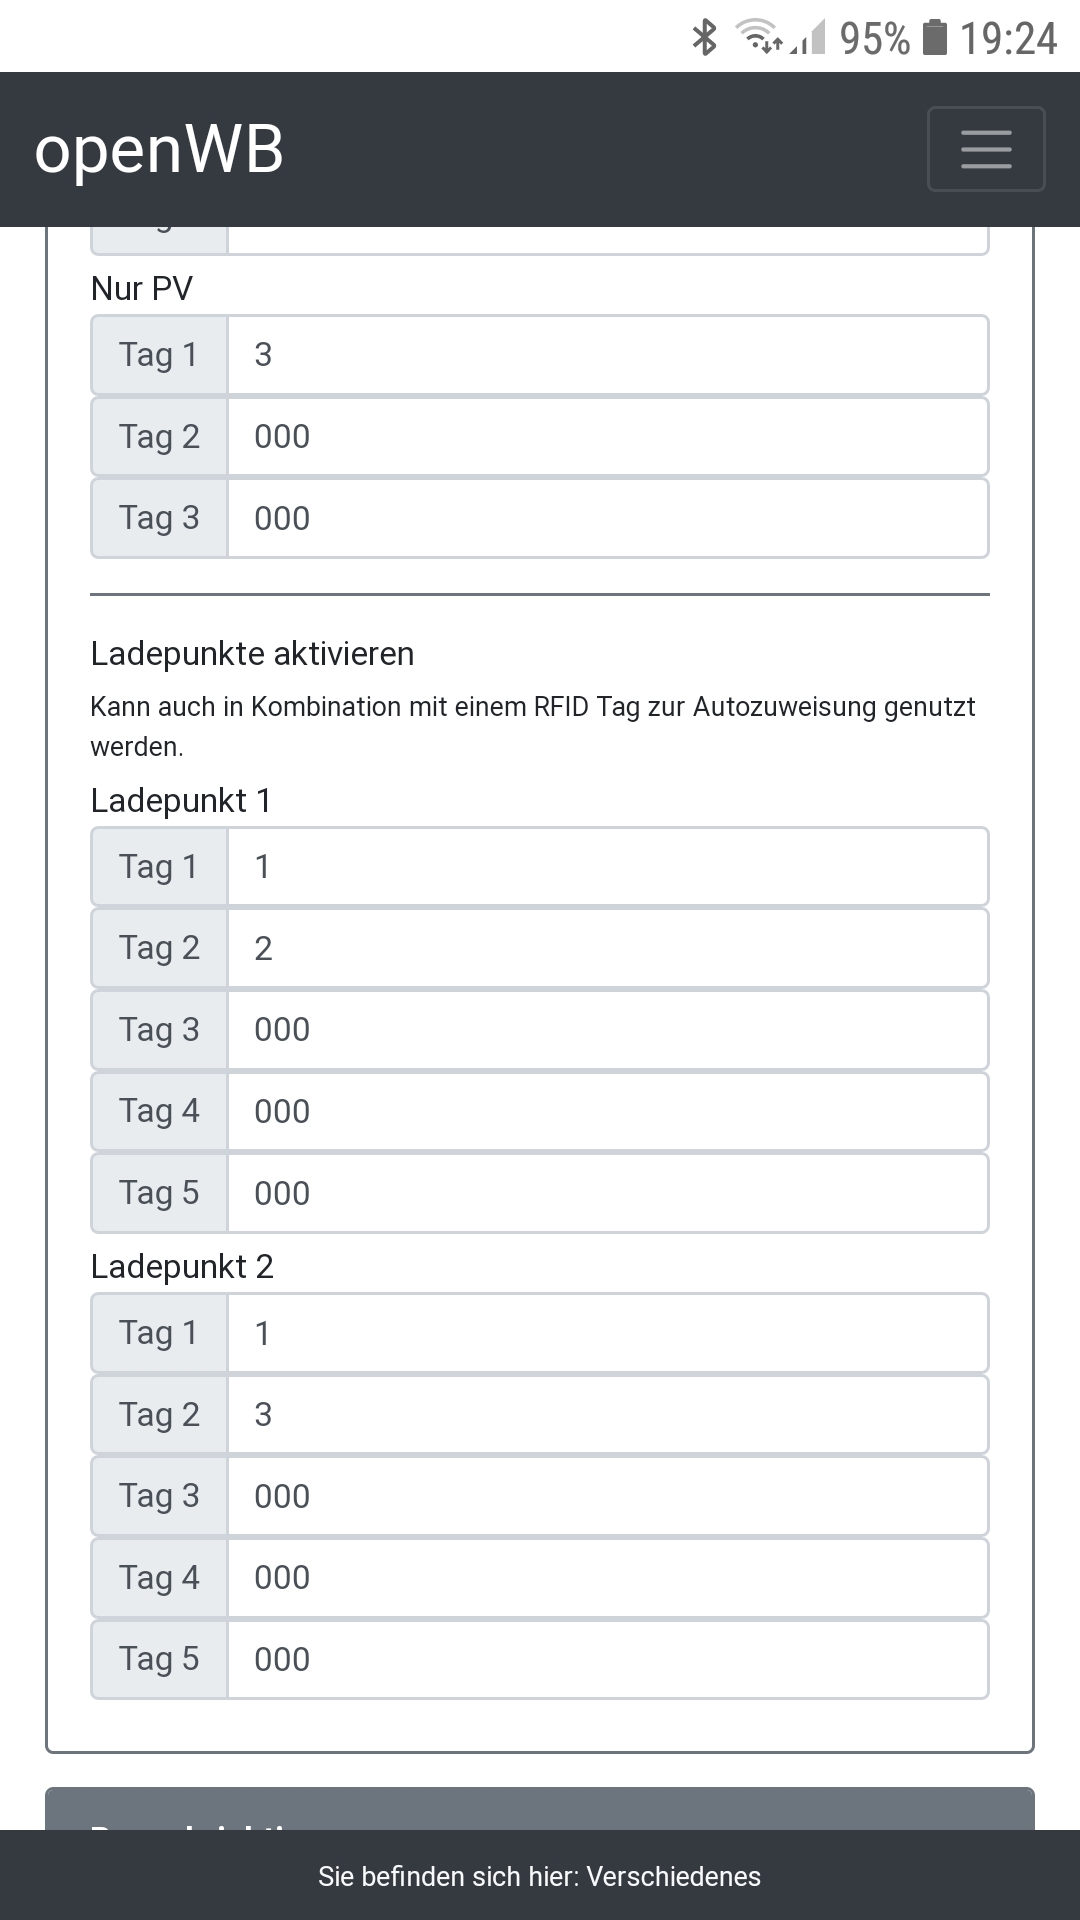Click Ladepunkt 2 Tag 5 input

(x=608, y=1659)
